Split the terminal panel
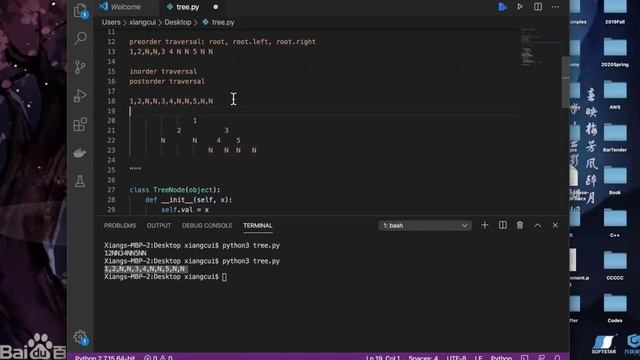This screenshot has height=360, width=640. (x=502, y=225)
